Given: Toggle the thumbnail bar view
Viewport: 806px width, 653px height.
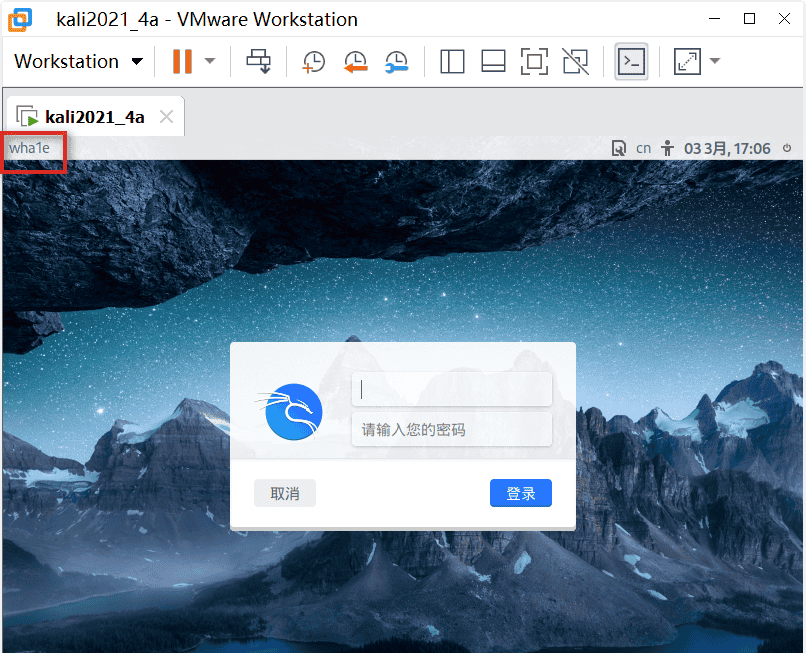Looking at the screenshot, I should coord(493,62).
